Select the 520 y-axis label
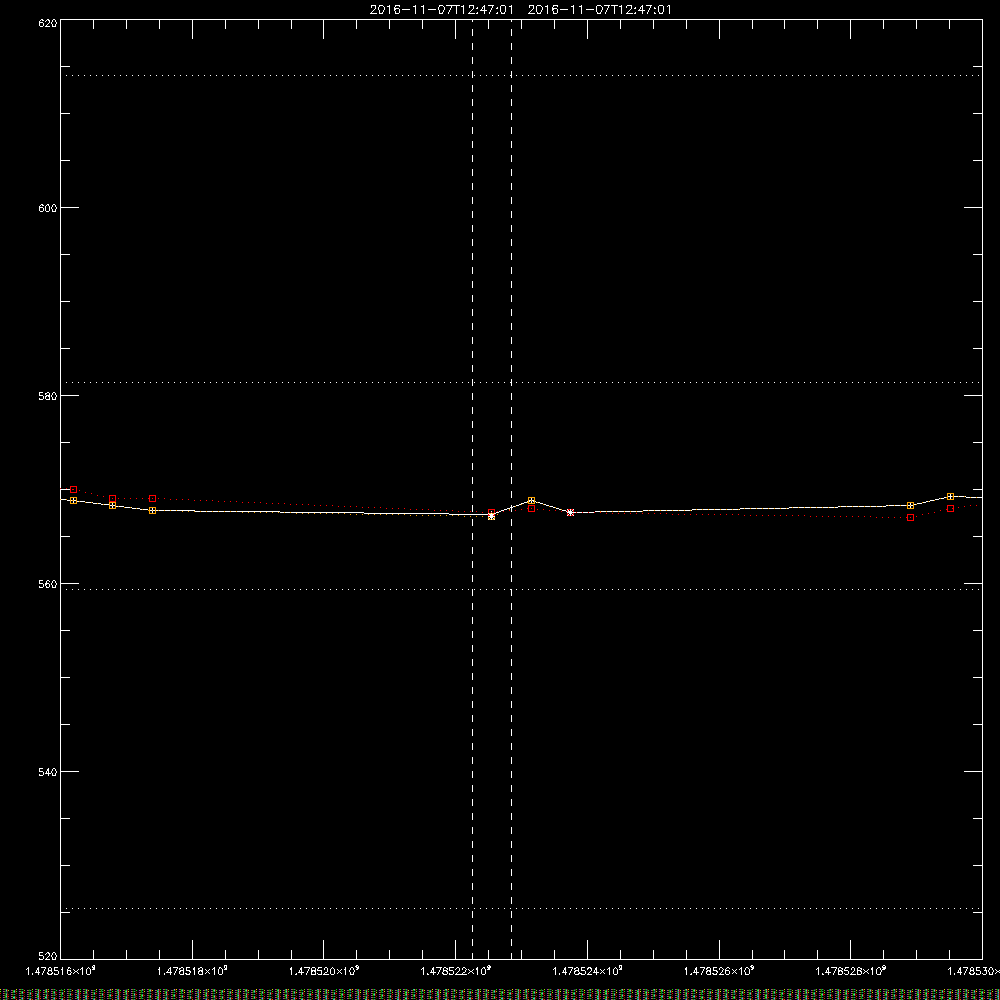1000x1000 pixels. (x=48, y=956)
